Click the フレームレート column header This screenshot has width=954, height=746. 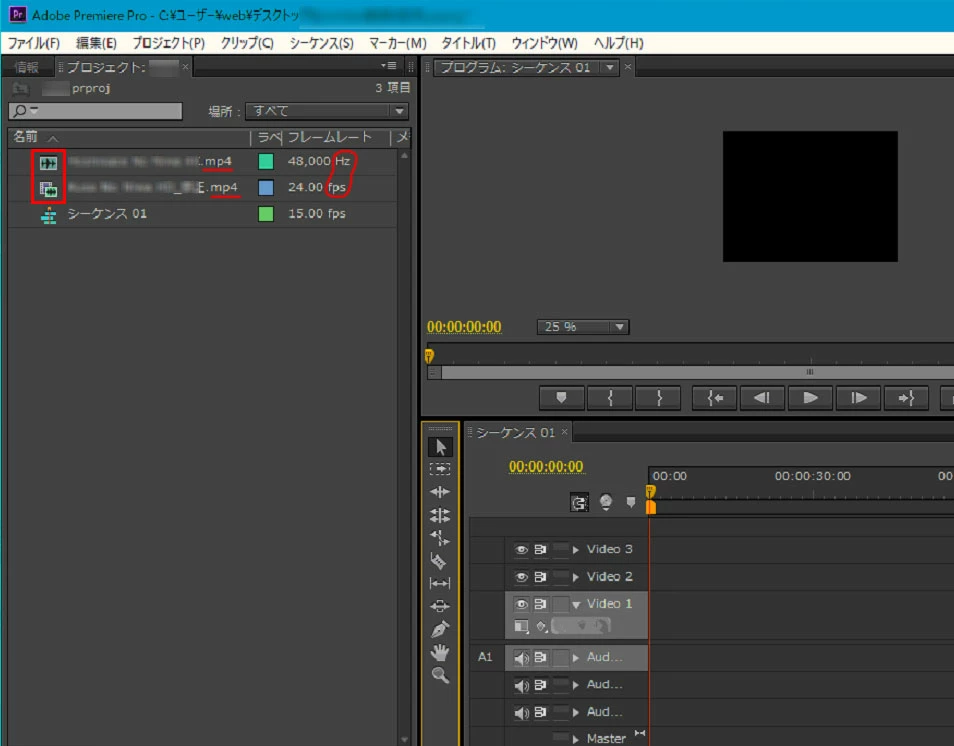[x=329, y=138]
